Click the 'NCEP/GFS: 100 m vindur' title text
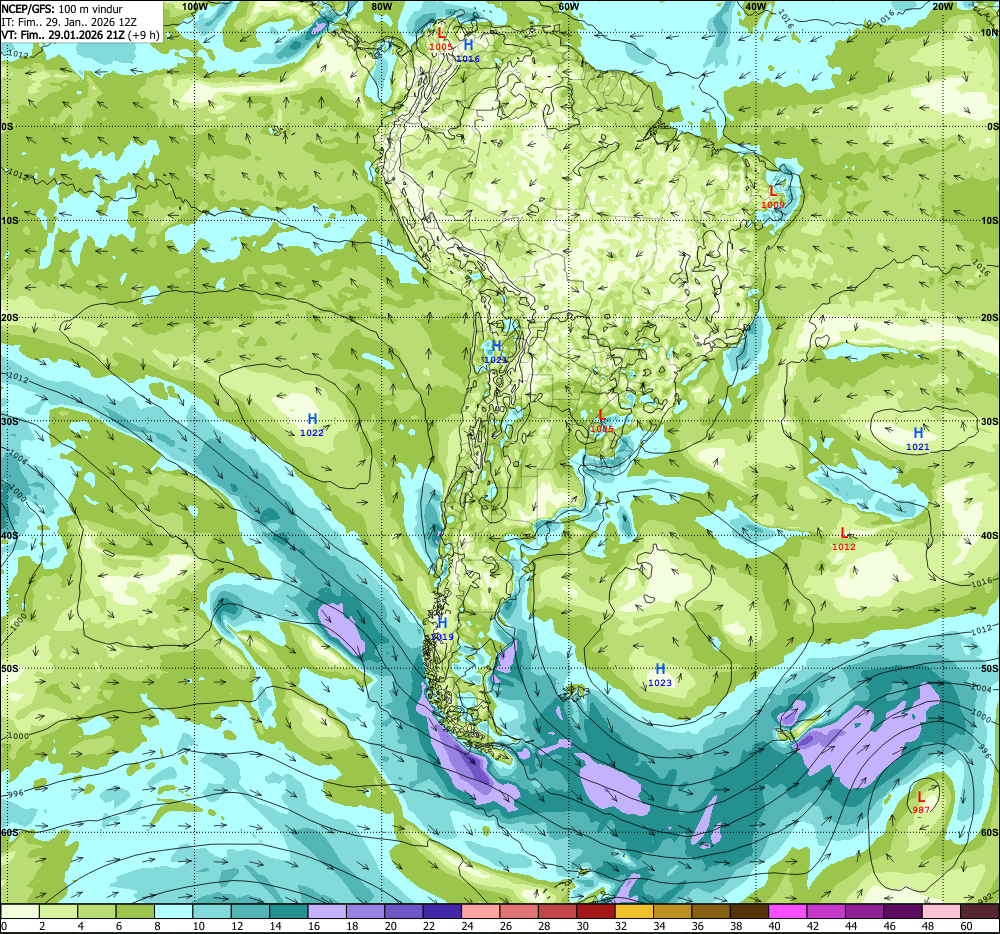Image resolution: width=1000 pixels, height=934 pixels. (62, 9)
